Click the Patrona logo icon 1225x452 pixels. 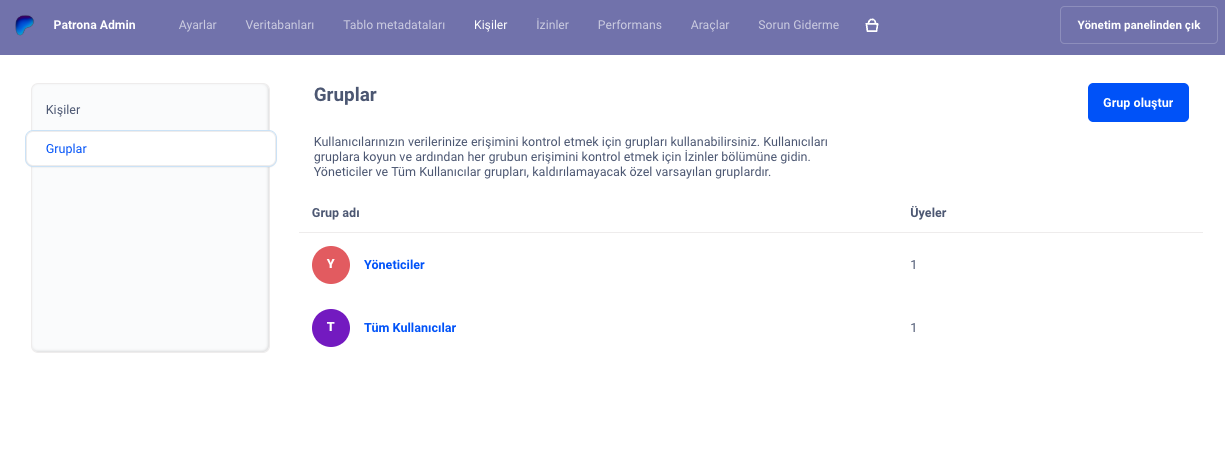[25, 25]
